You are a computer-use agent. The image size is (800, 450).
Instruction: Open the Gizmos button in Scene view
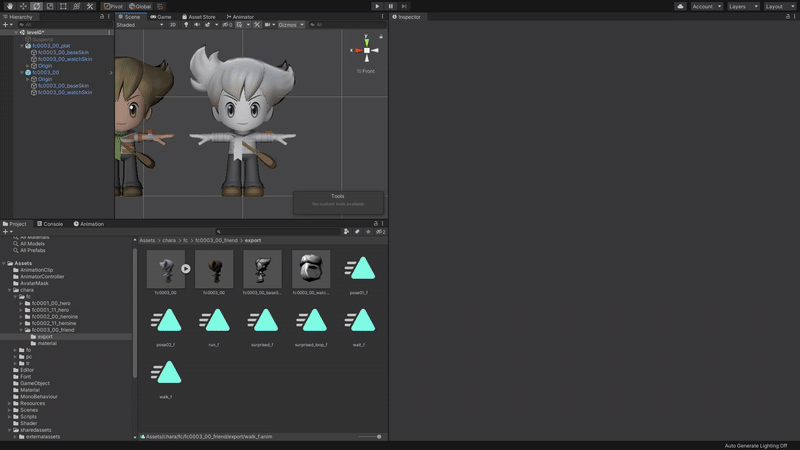point(289,25)
